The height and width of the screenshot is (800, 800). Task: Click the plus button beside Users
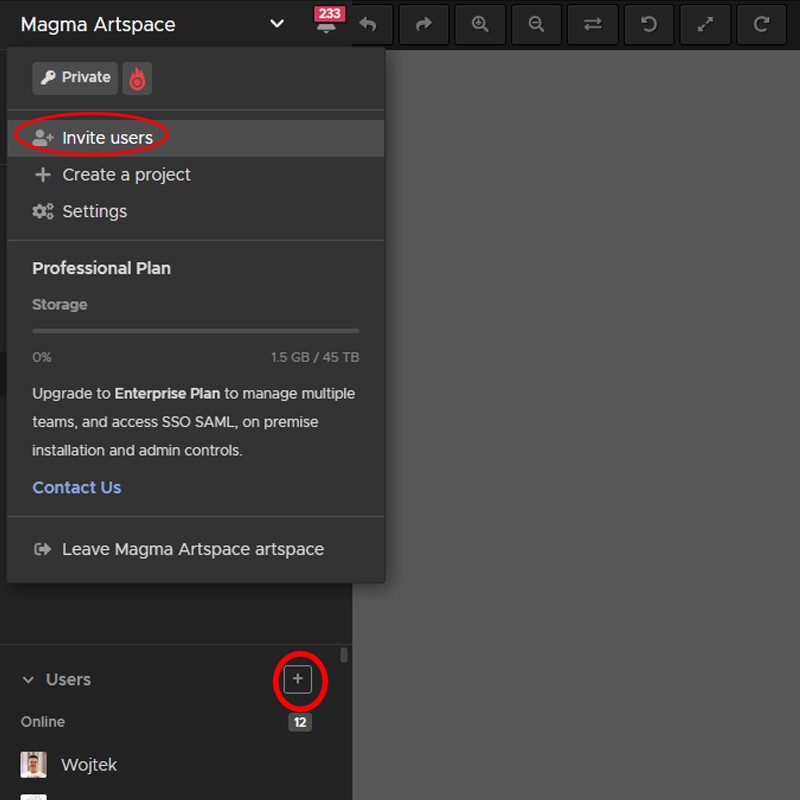(x=298, y=680)
